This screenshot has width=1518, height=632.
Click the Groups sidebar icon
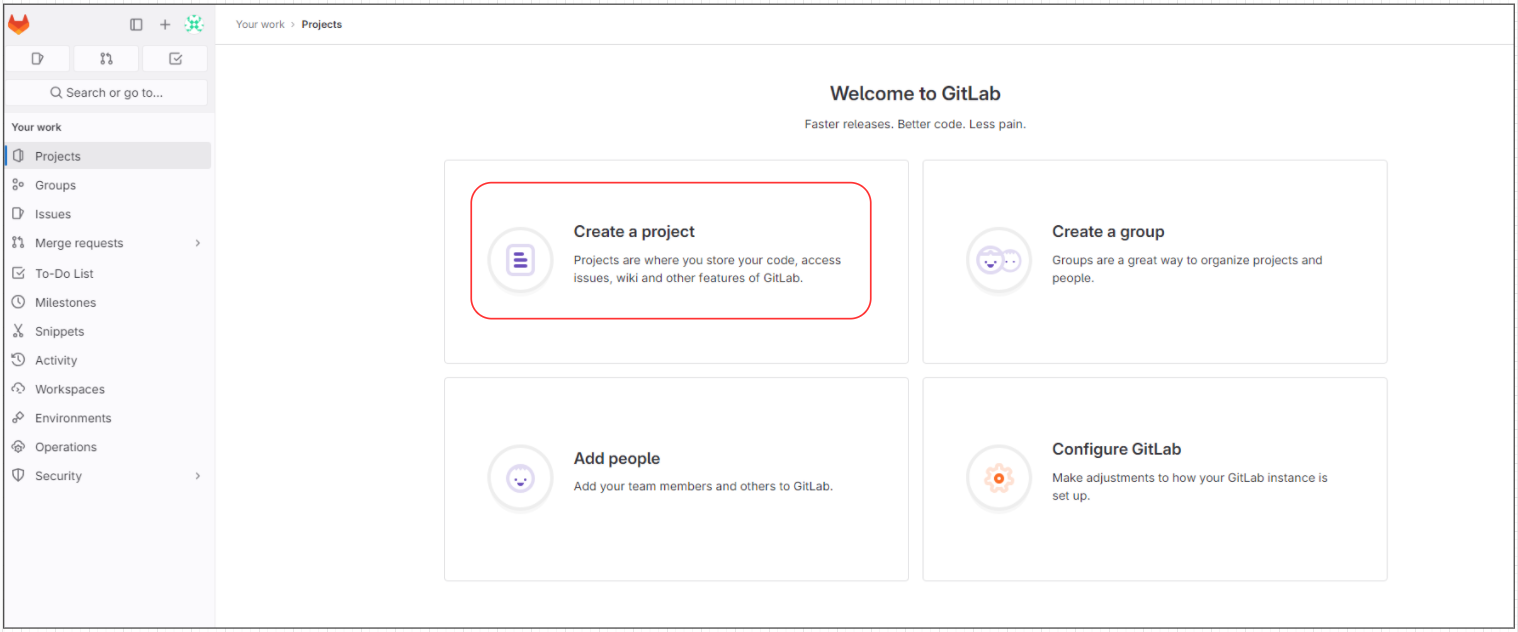tap(18, 185)
